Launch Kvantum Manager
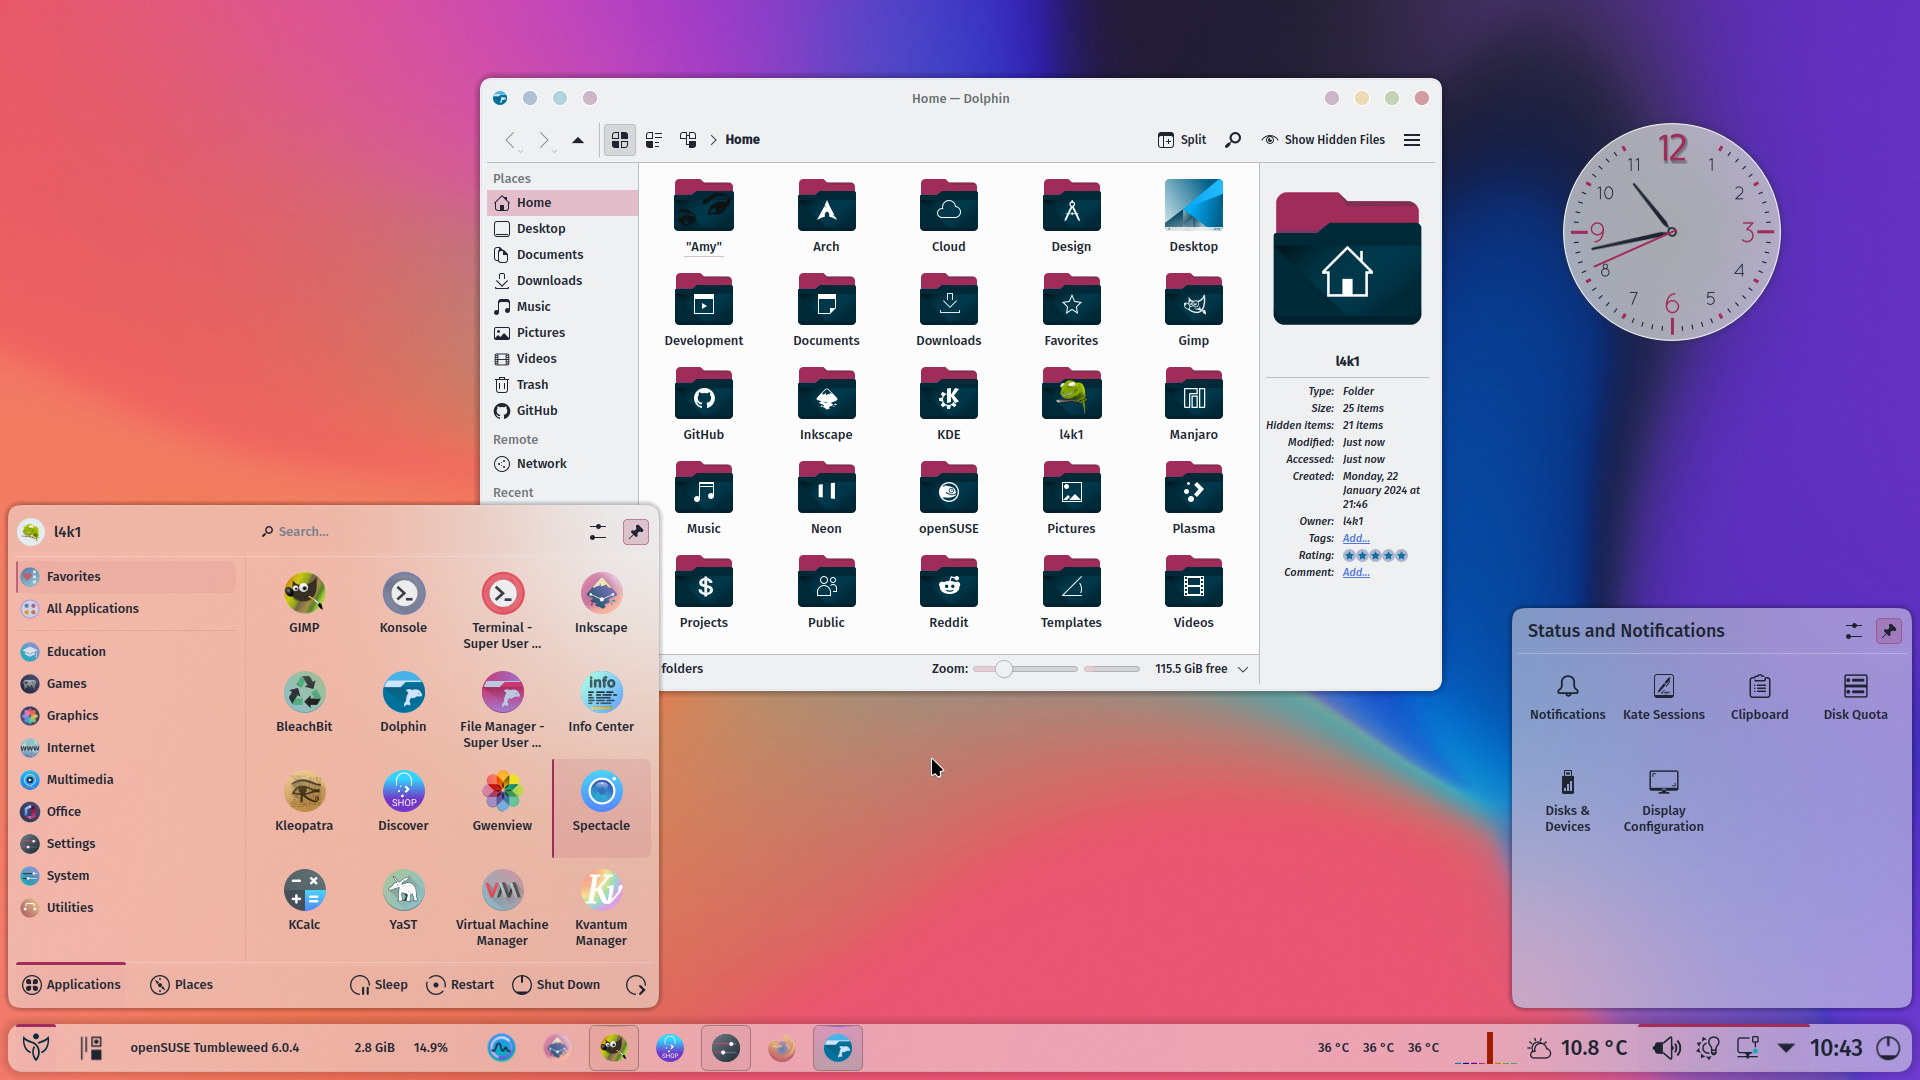 tap(601, 908)
